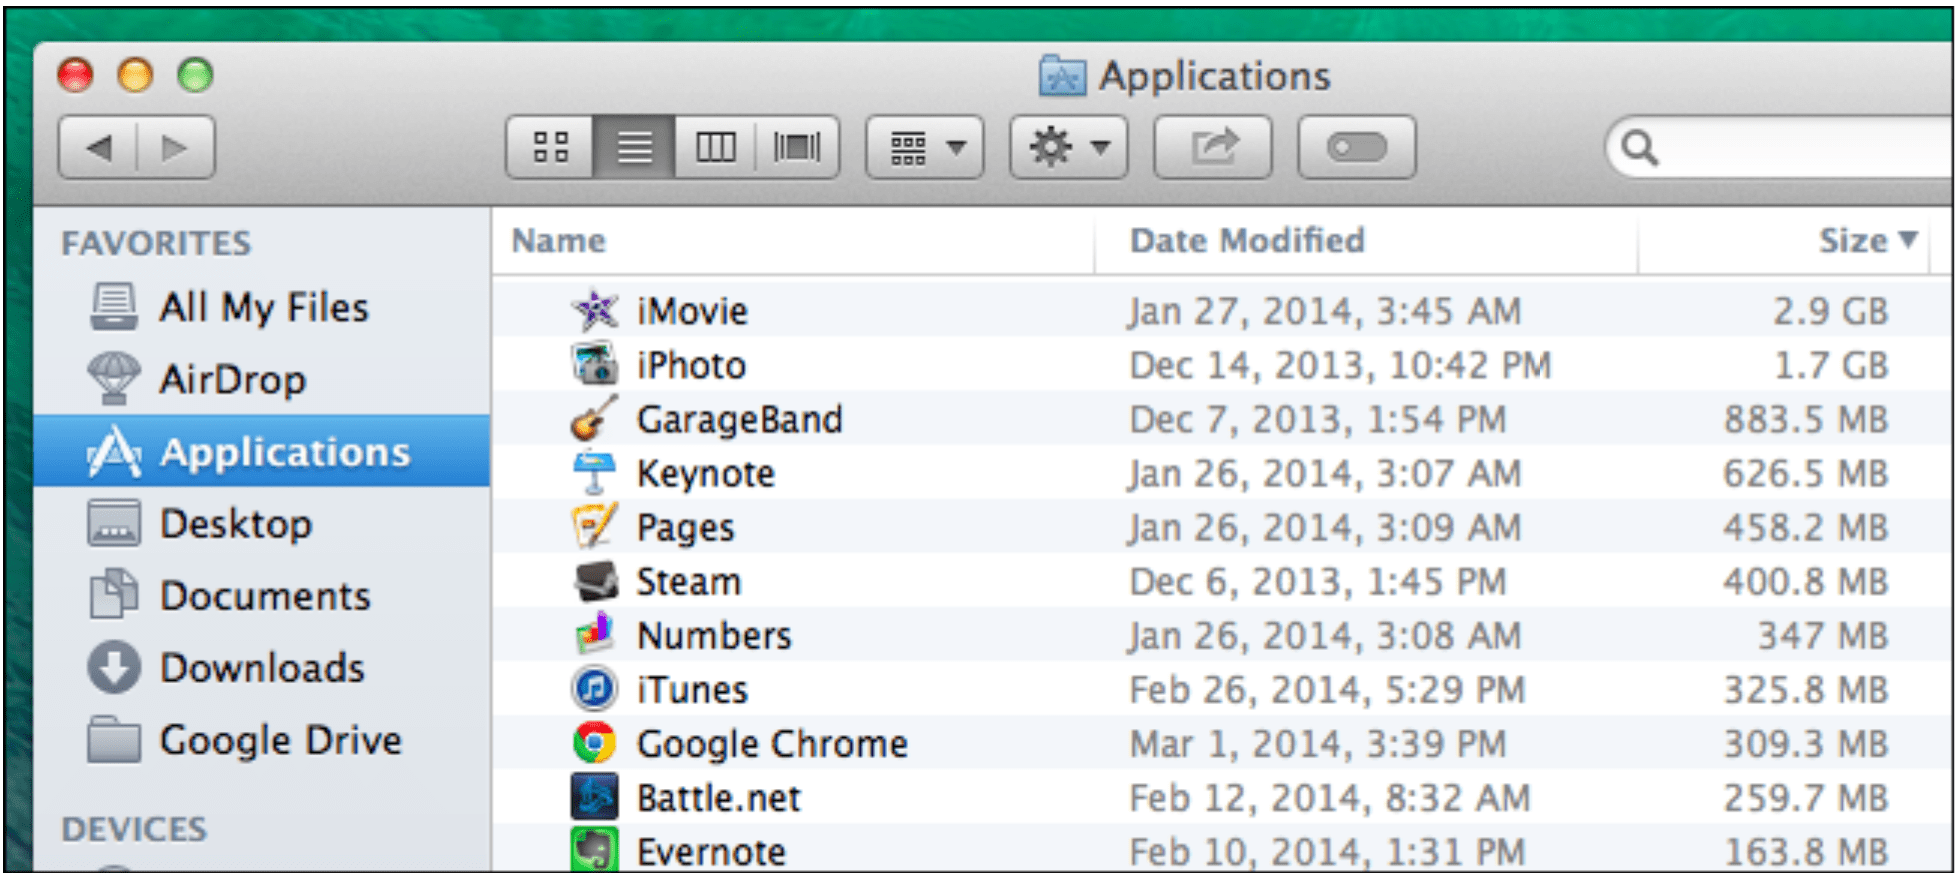Select the GarageBand name text
The image size is (1960, 873).
[740, 419]
